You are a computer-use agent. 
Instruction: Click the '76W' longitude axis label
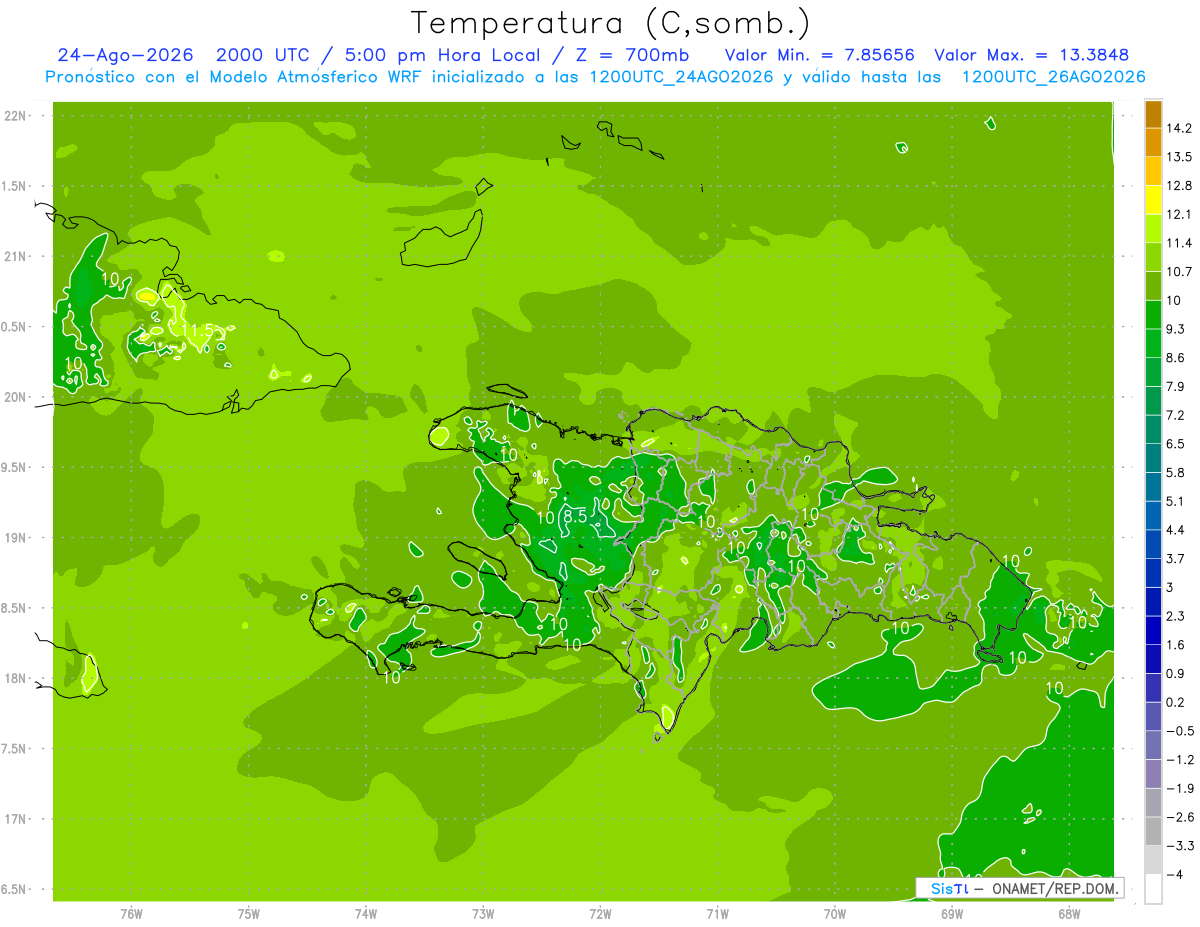(131, 913)
